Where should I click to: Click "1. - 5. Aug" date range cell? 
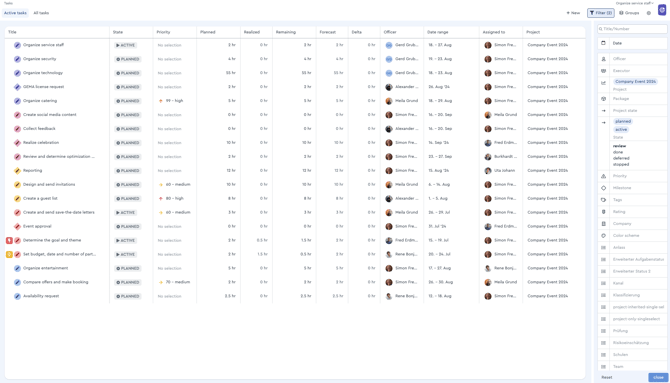(438, 198)
